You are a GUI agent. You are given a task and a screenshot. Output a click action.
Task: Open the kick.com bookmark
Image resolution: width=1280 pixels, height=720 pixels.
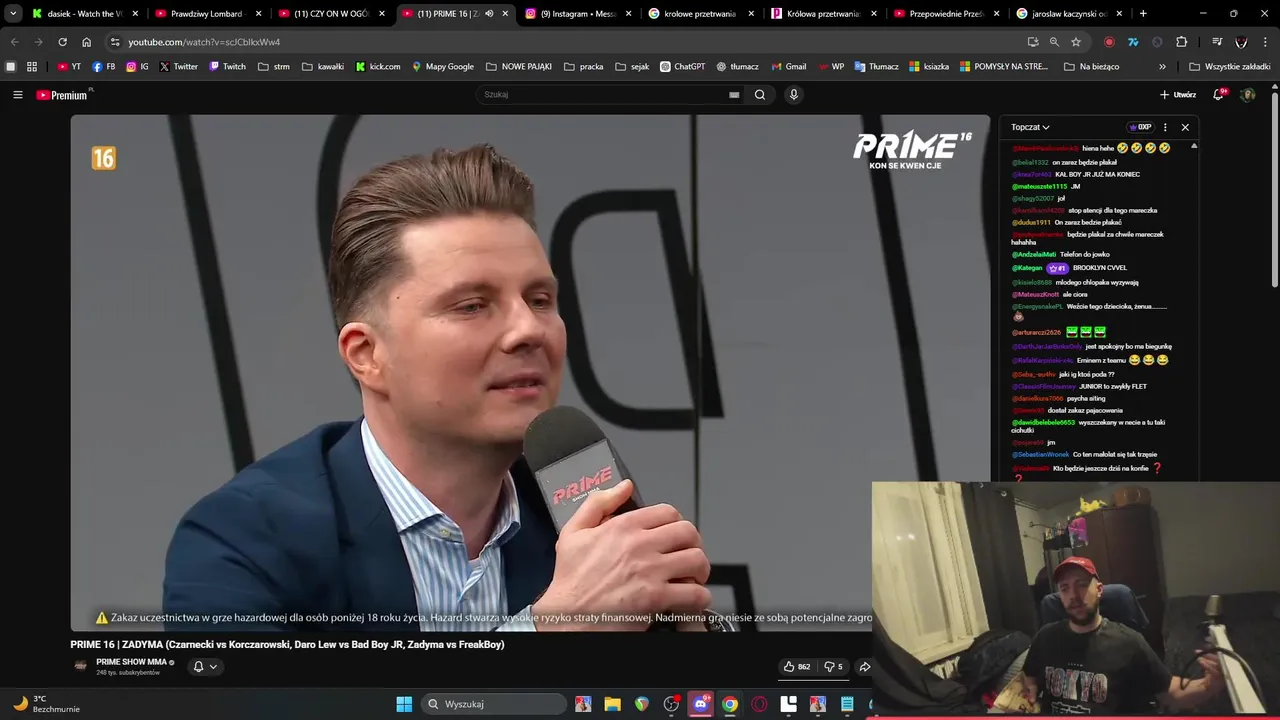(x=378, y=67)
